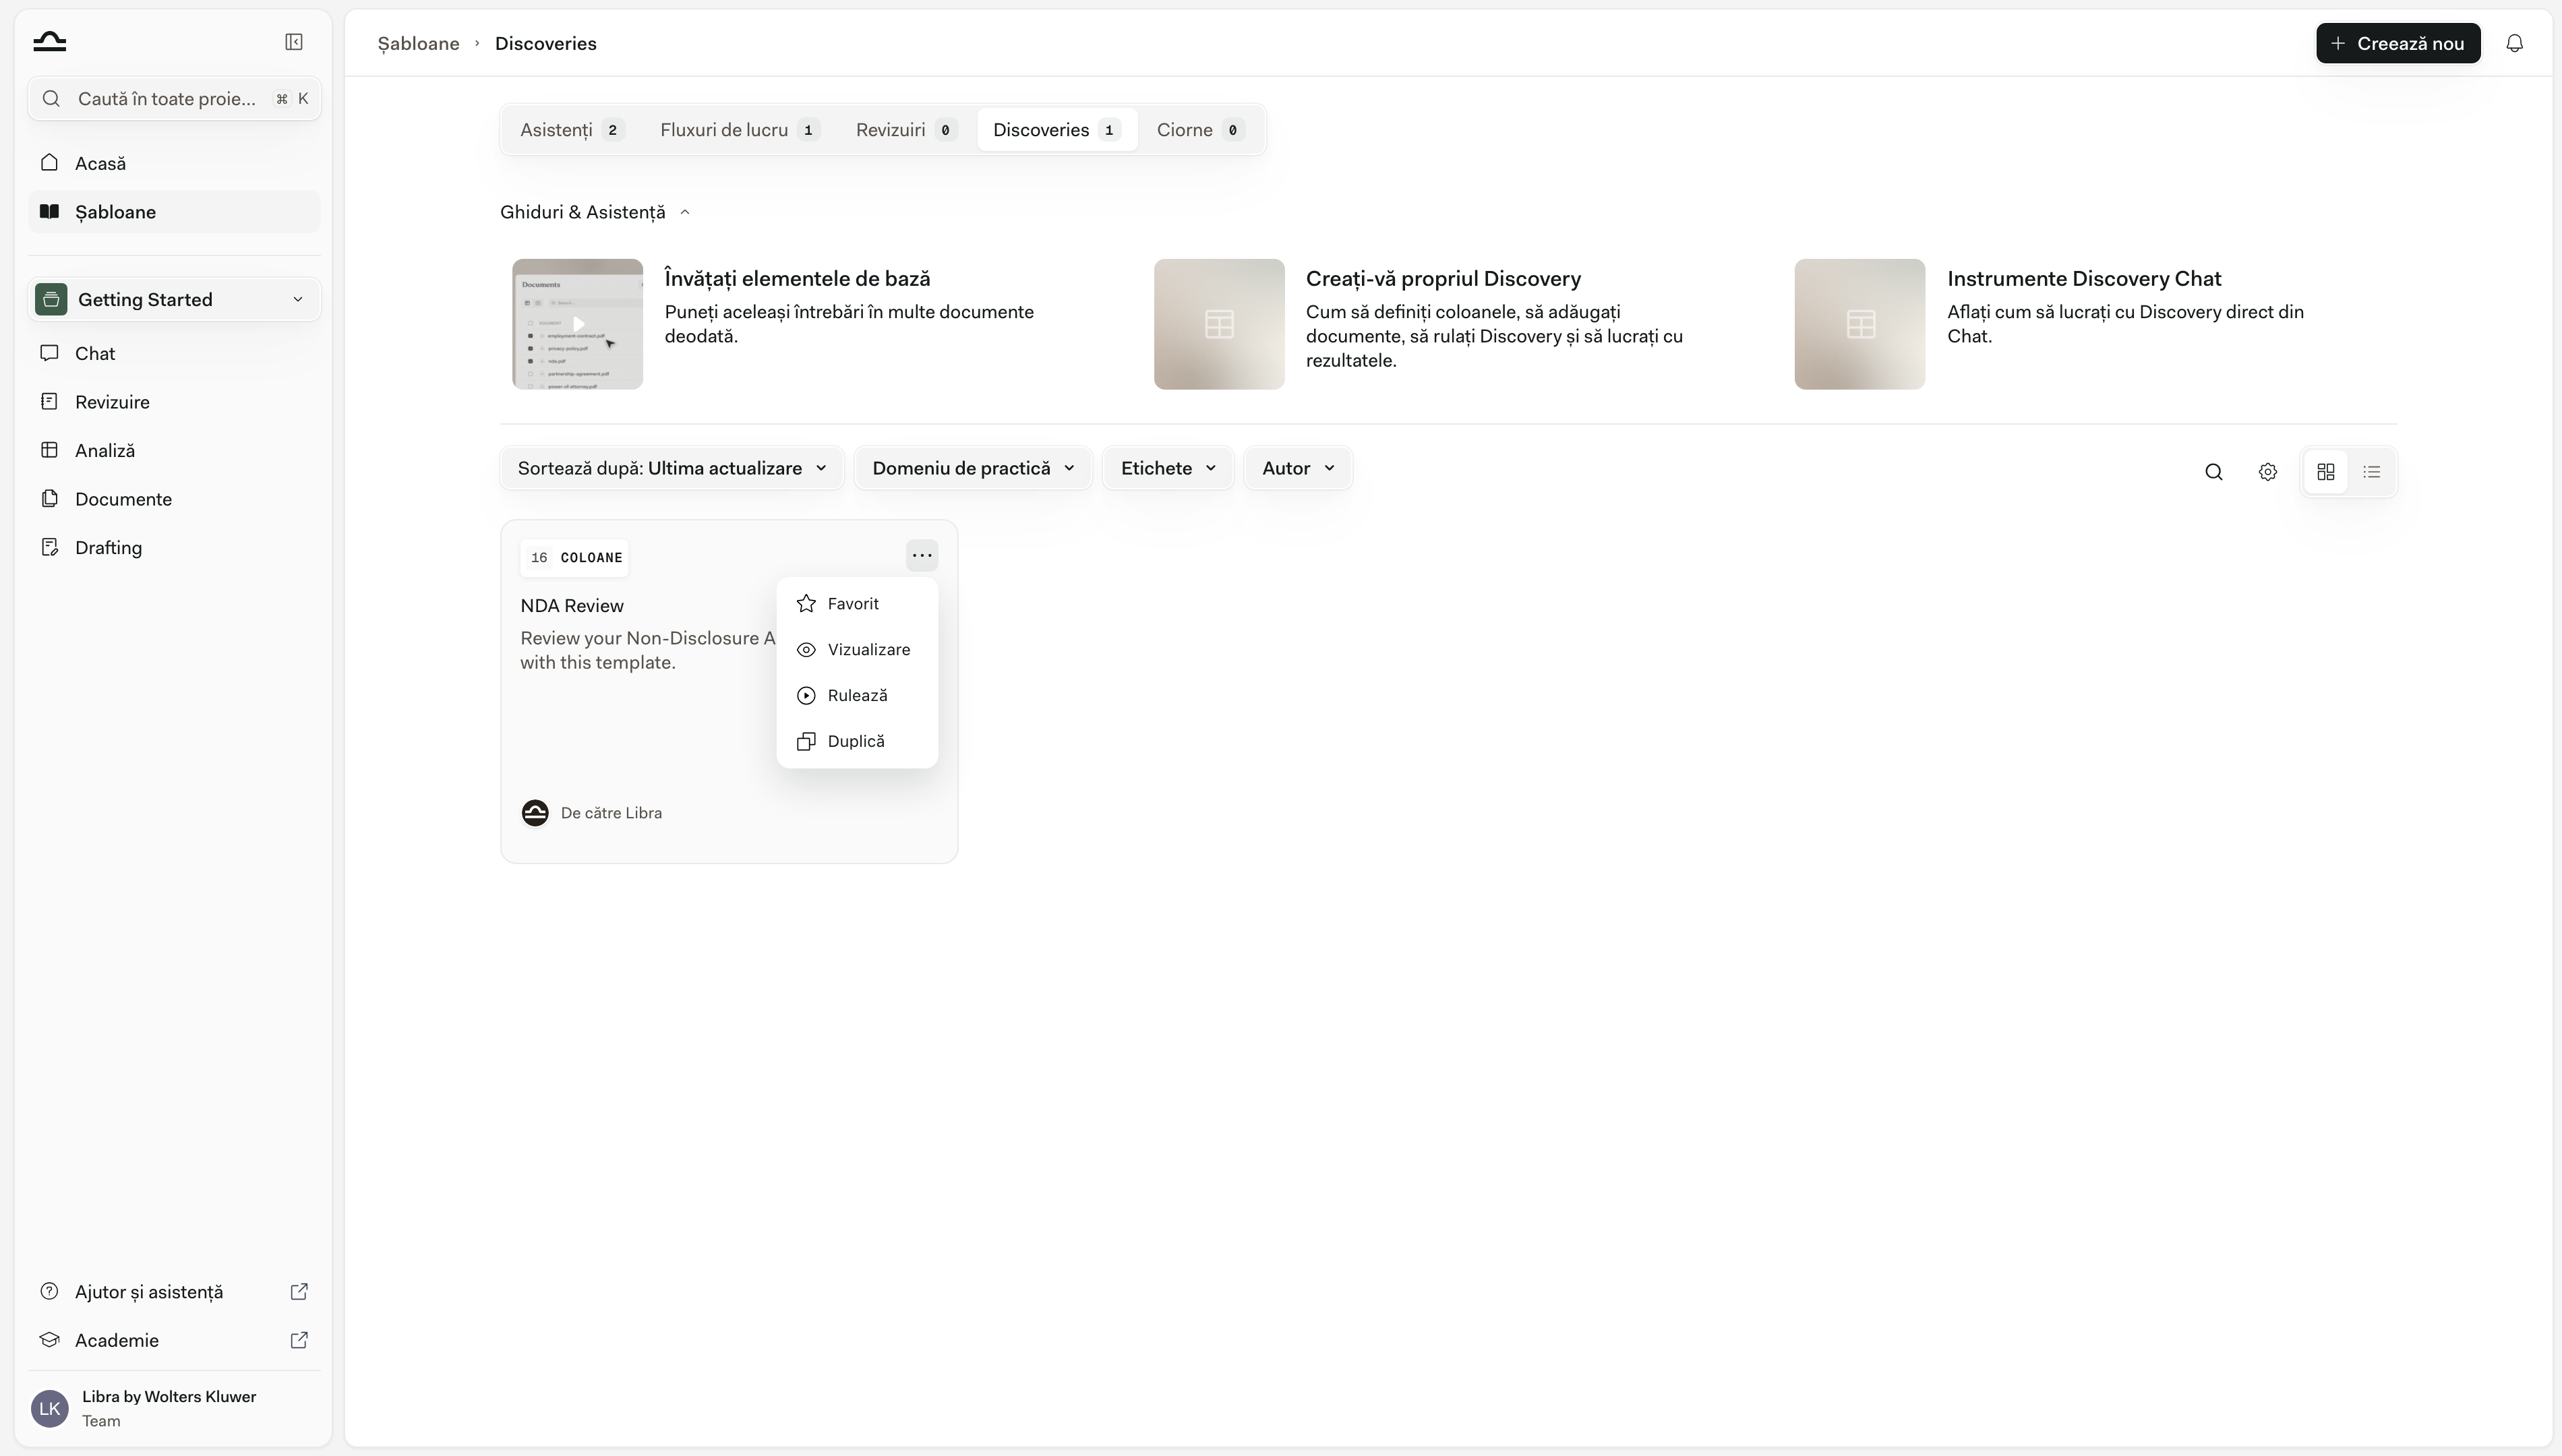Collapse the sidebar panel icon
This screenshot has width=2562, height=1456.
(294, 42)
